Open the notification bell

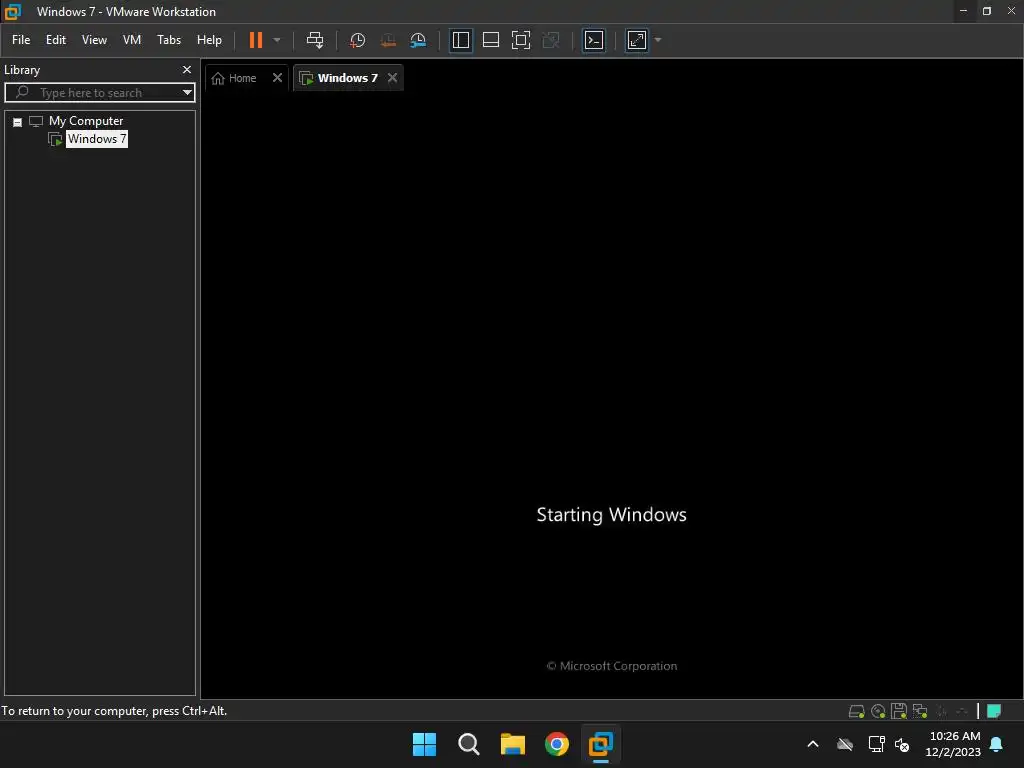997,744
